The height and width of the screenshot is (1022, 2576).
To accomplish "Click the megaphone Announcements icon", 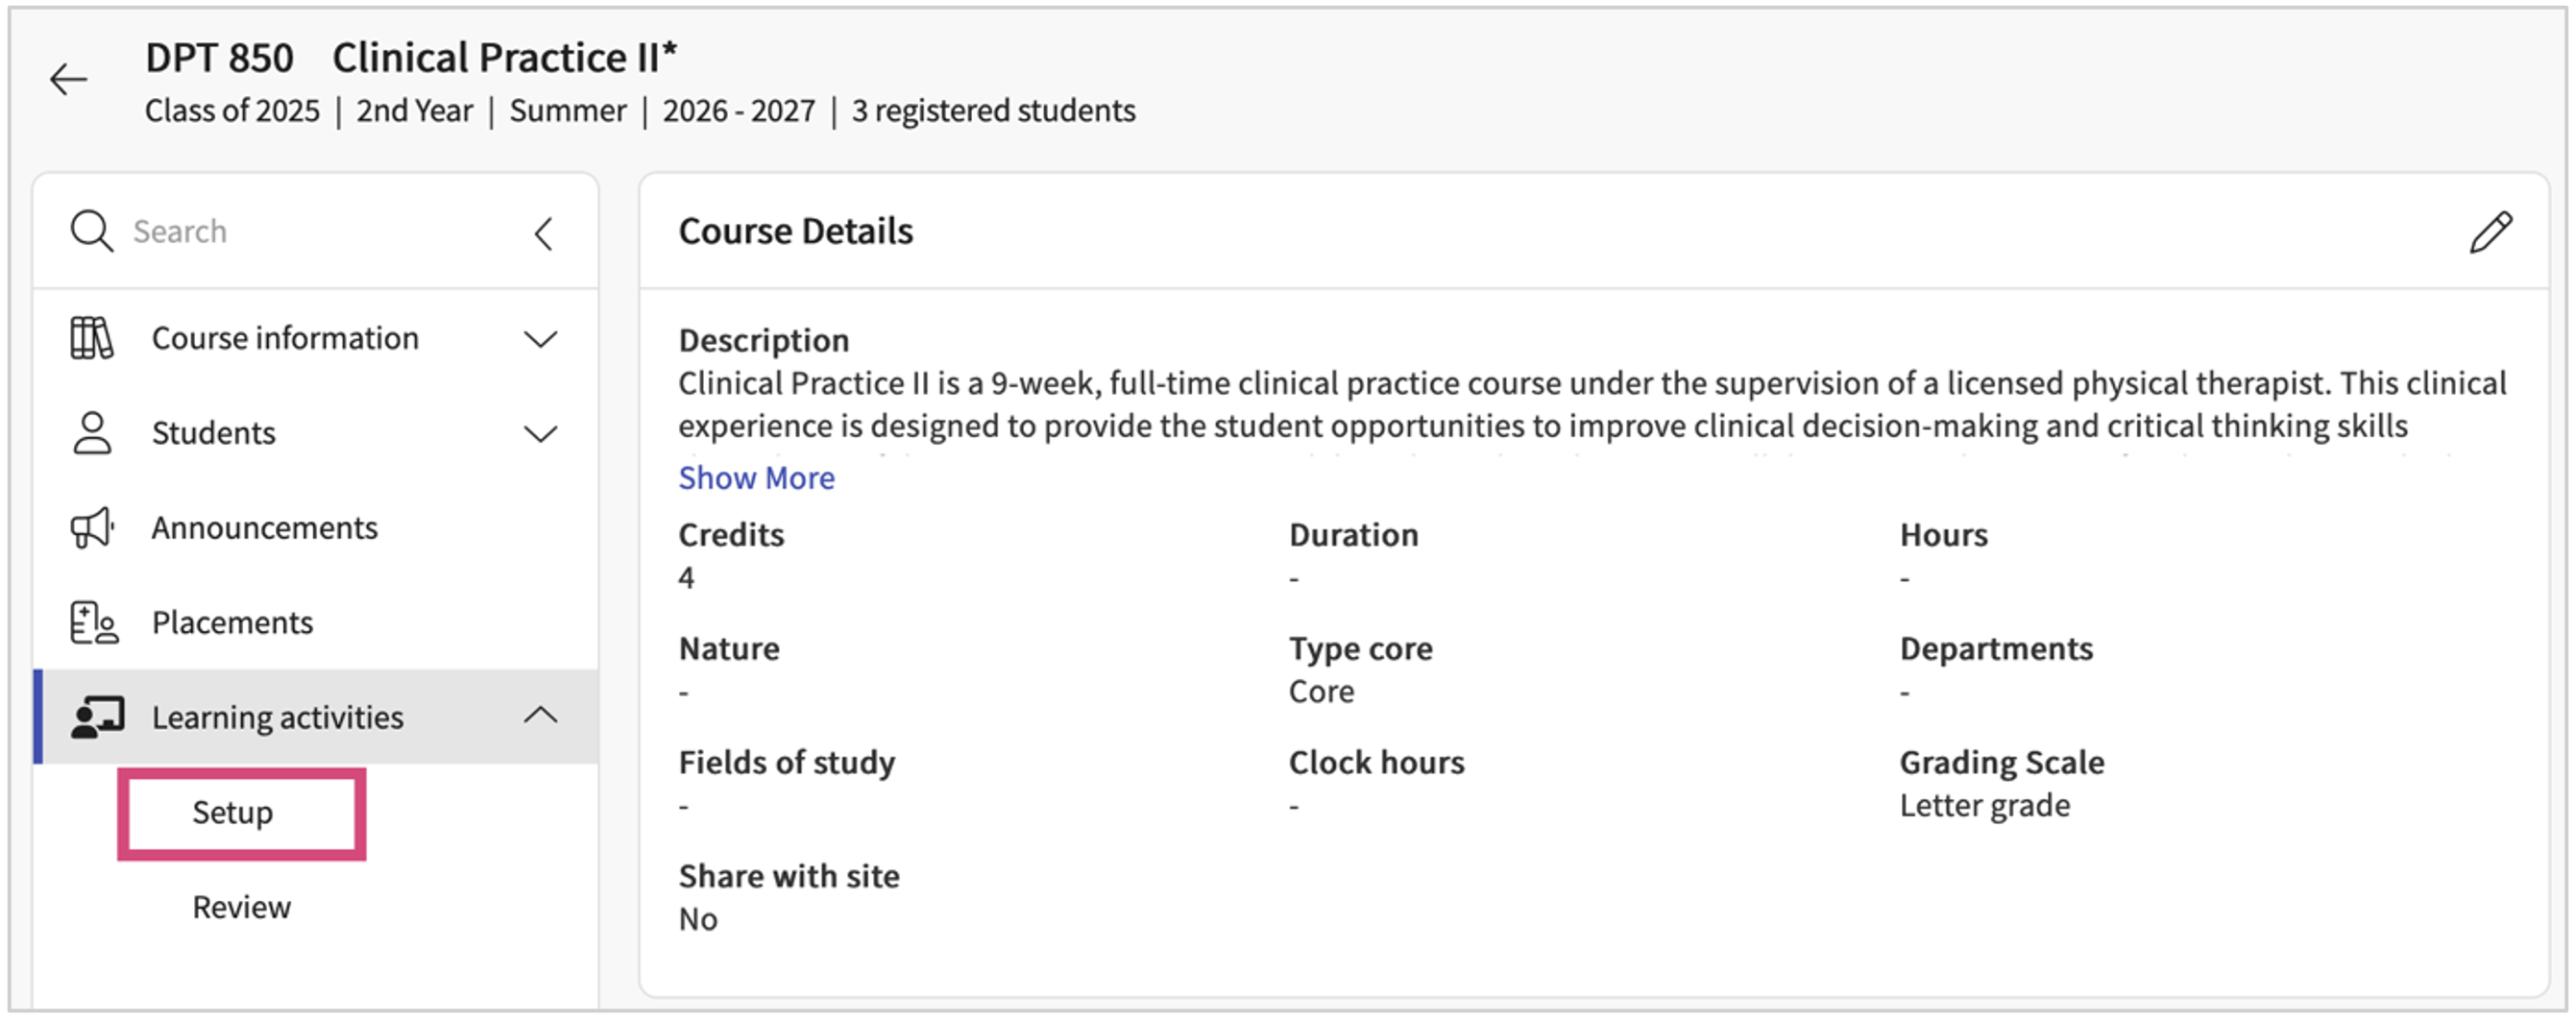I will point(92,527).
